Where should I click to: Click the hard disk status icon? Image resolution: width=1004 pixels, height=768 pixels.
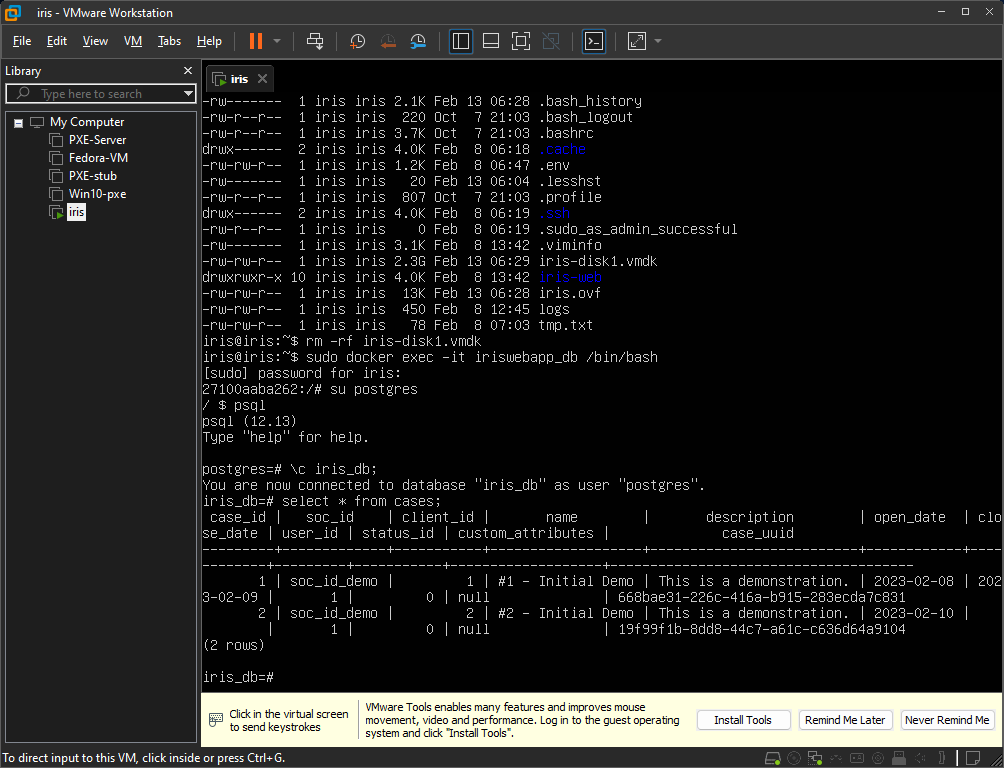pos(771,758)
